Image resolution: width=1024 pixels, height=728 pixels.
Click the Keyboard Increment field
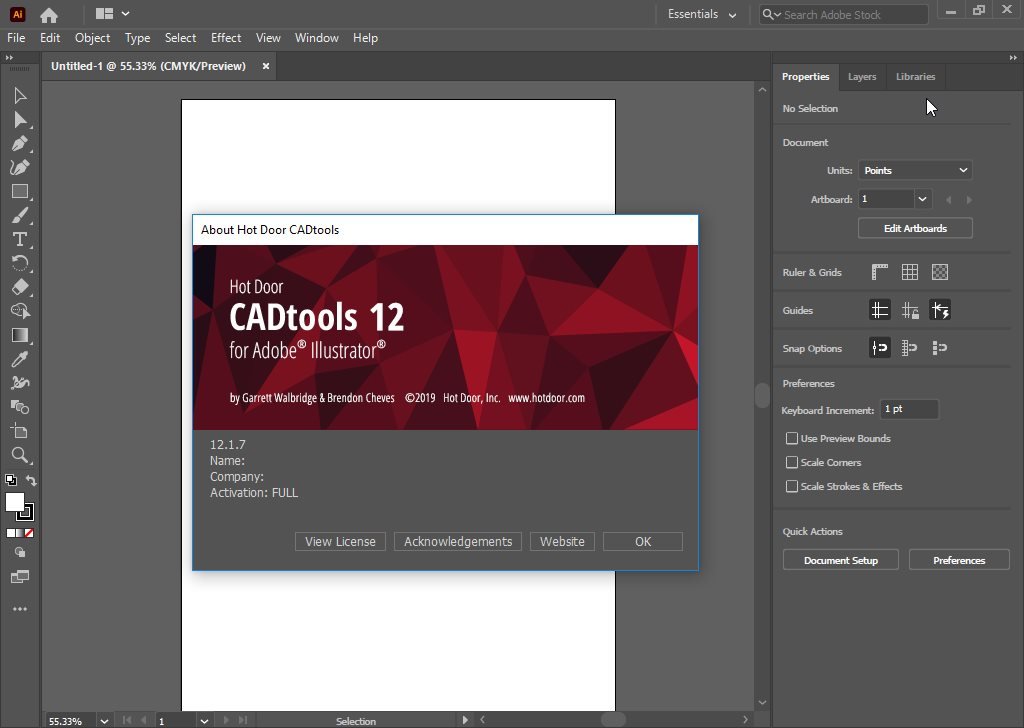(x=908, y=409)
